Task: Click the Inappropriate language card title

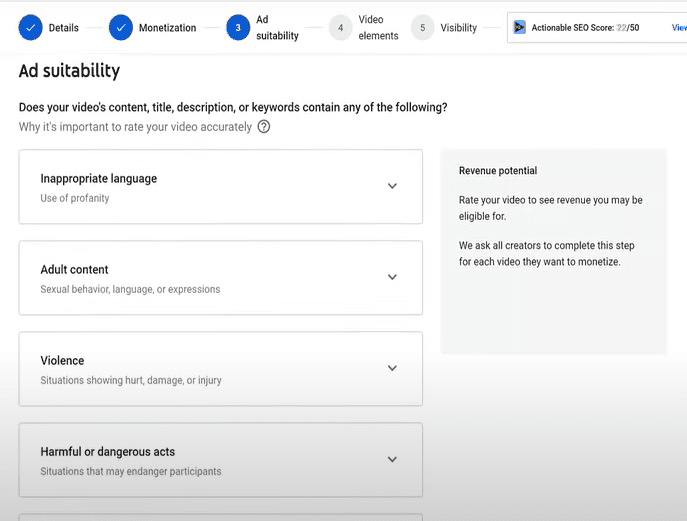Action: pyautogui.click(x=99, y=178)
